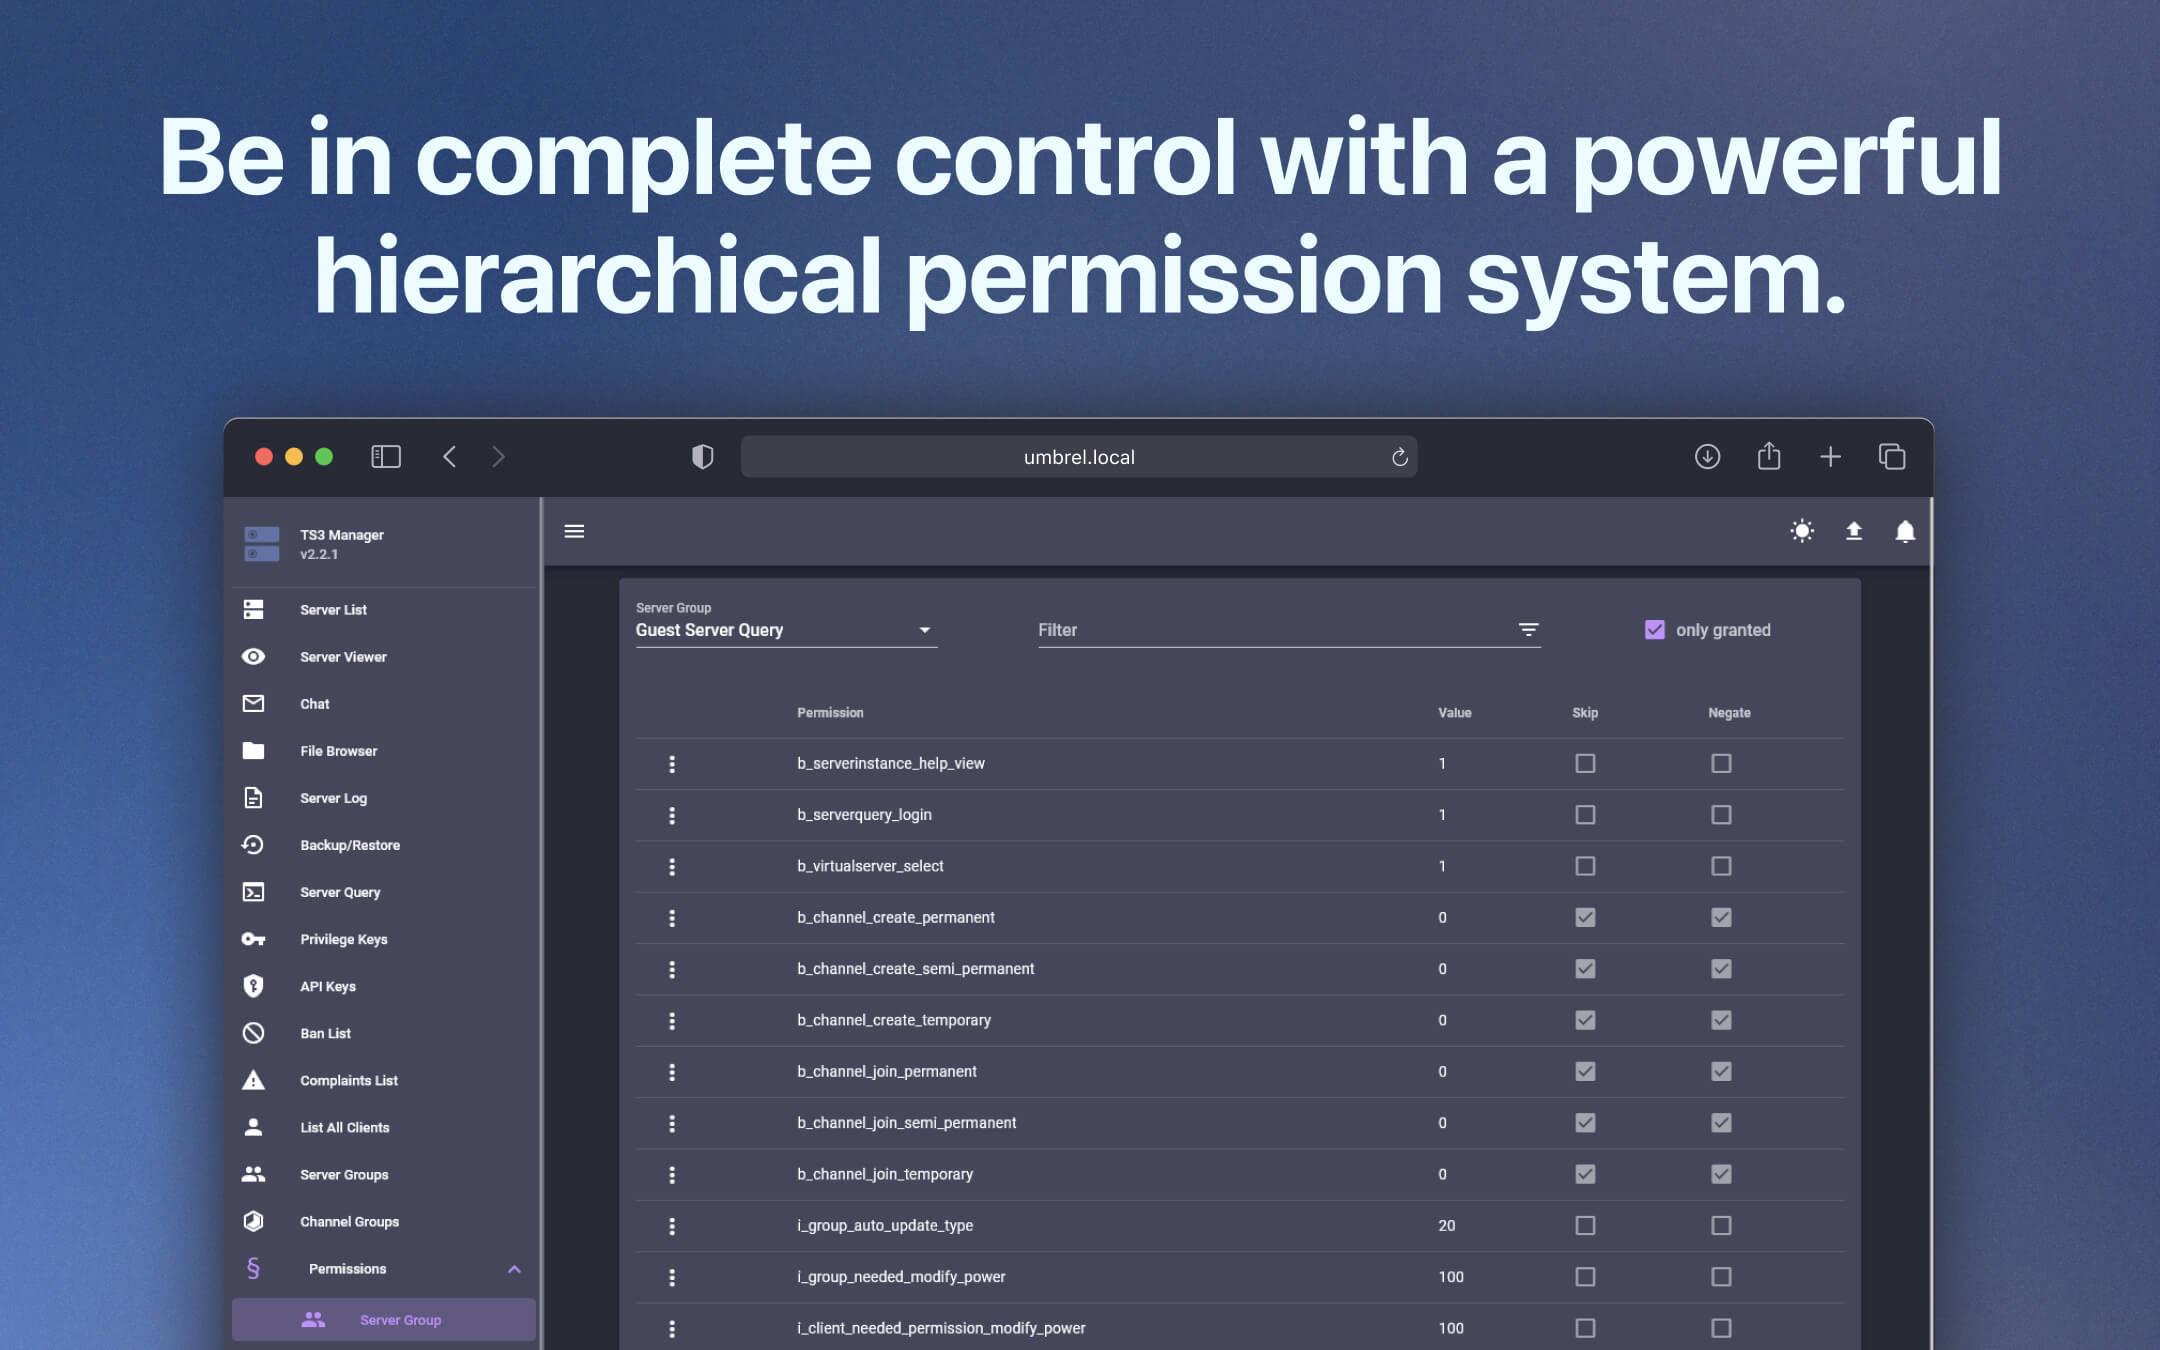This screenshot has width=2160, height=1350.
Task: Go to Ban List in sidebar
Action: [x=325, y=1033]
